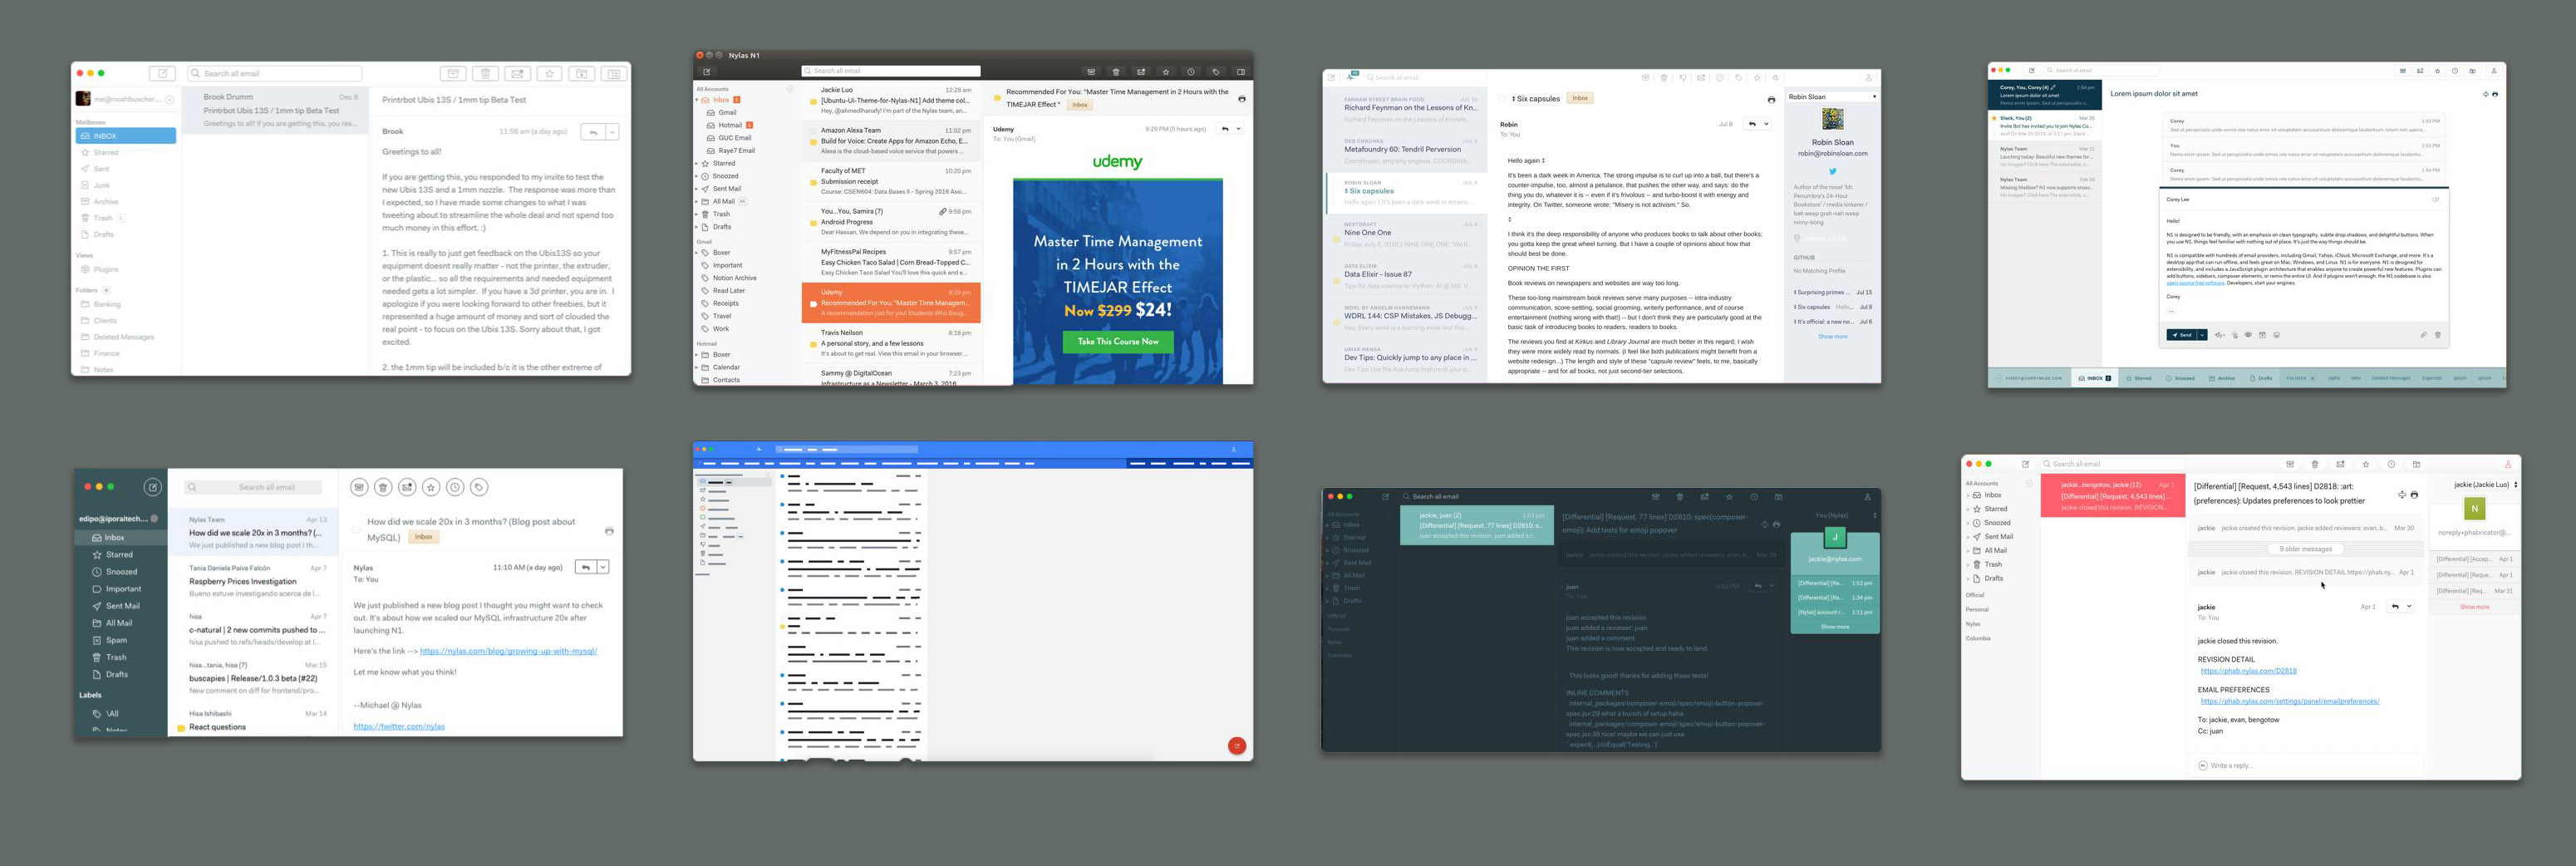Click print icon beside Six capsules subject
The image size is (2576, 866).
pos(1771,100)
